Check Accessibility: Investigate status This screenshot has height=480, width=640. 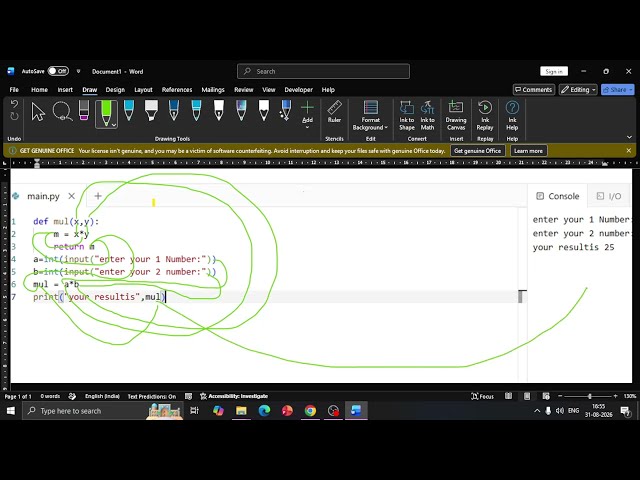coord(234,396)
